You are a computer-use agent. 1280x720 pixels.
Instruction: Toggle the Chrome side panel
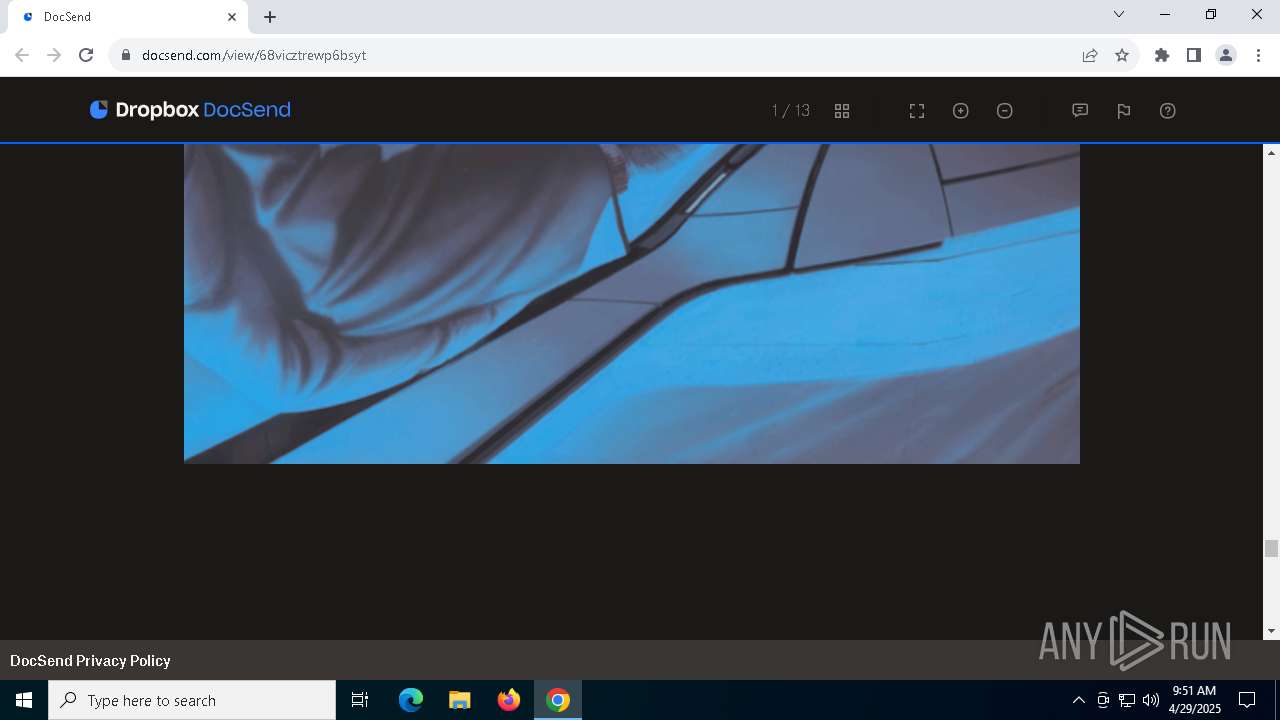1194,55
